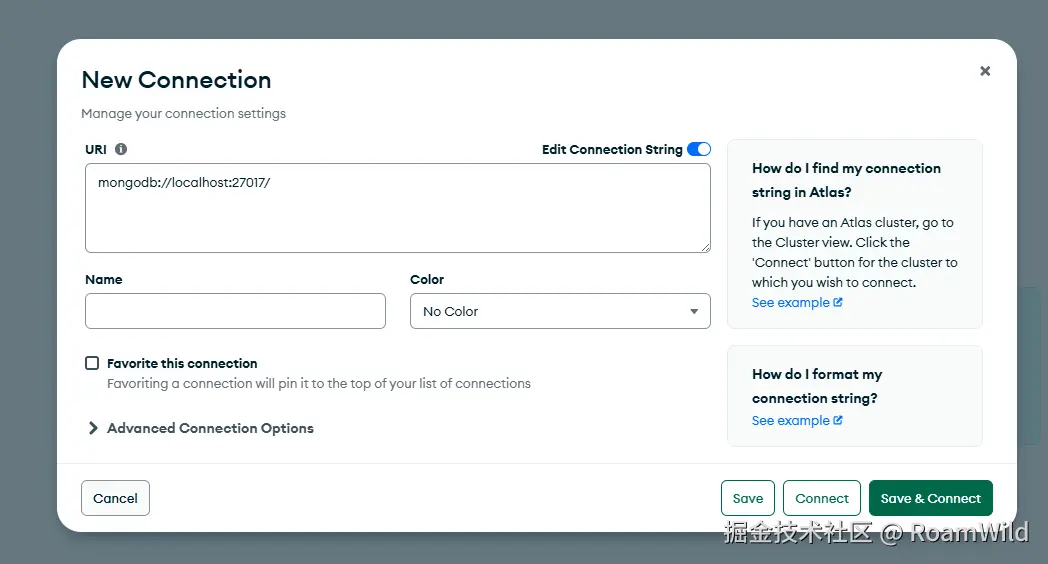The width and height of the screenshot is (1048, 564).
Task: Click the Save button
Action: pyautogui.click(x=748, y=498)
